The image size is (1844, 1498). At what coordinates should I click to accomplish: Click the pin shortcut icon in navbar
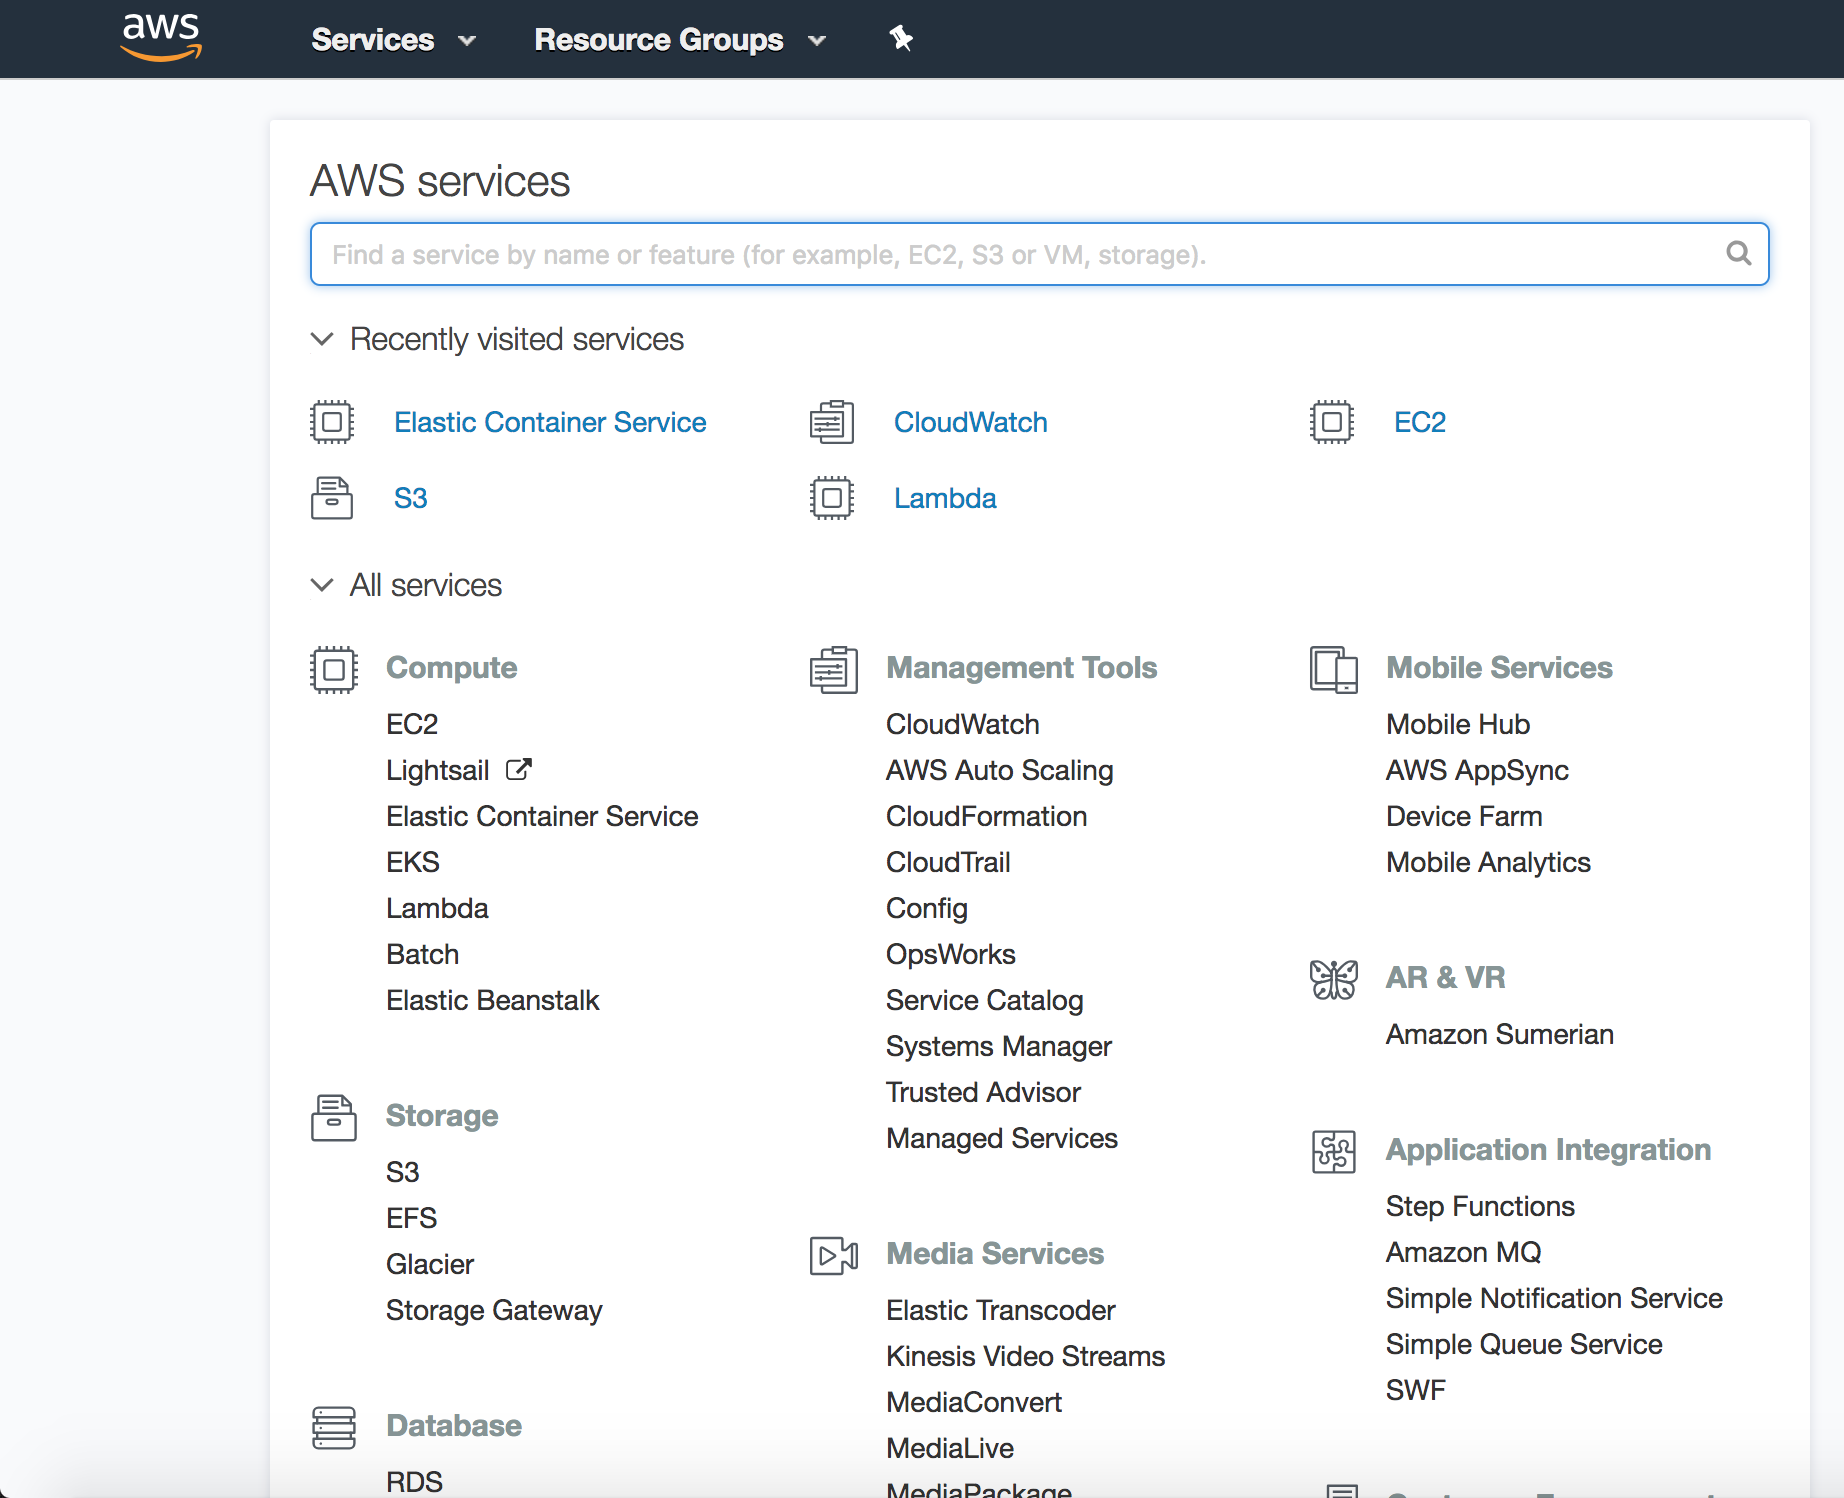(x=901, y=39)
